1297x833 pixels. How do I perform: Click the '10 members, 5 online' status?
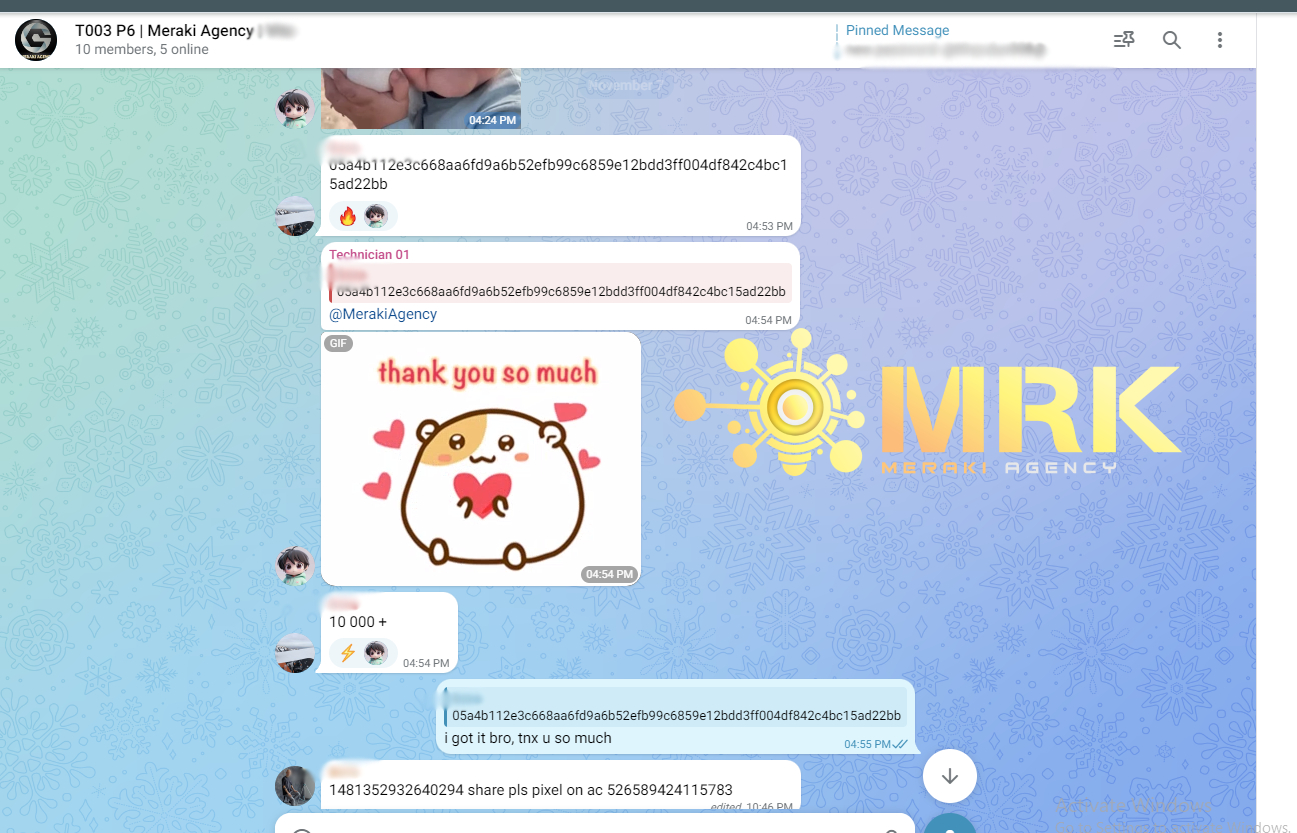[142, 50]
